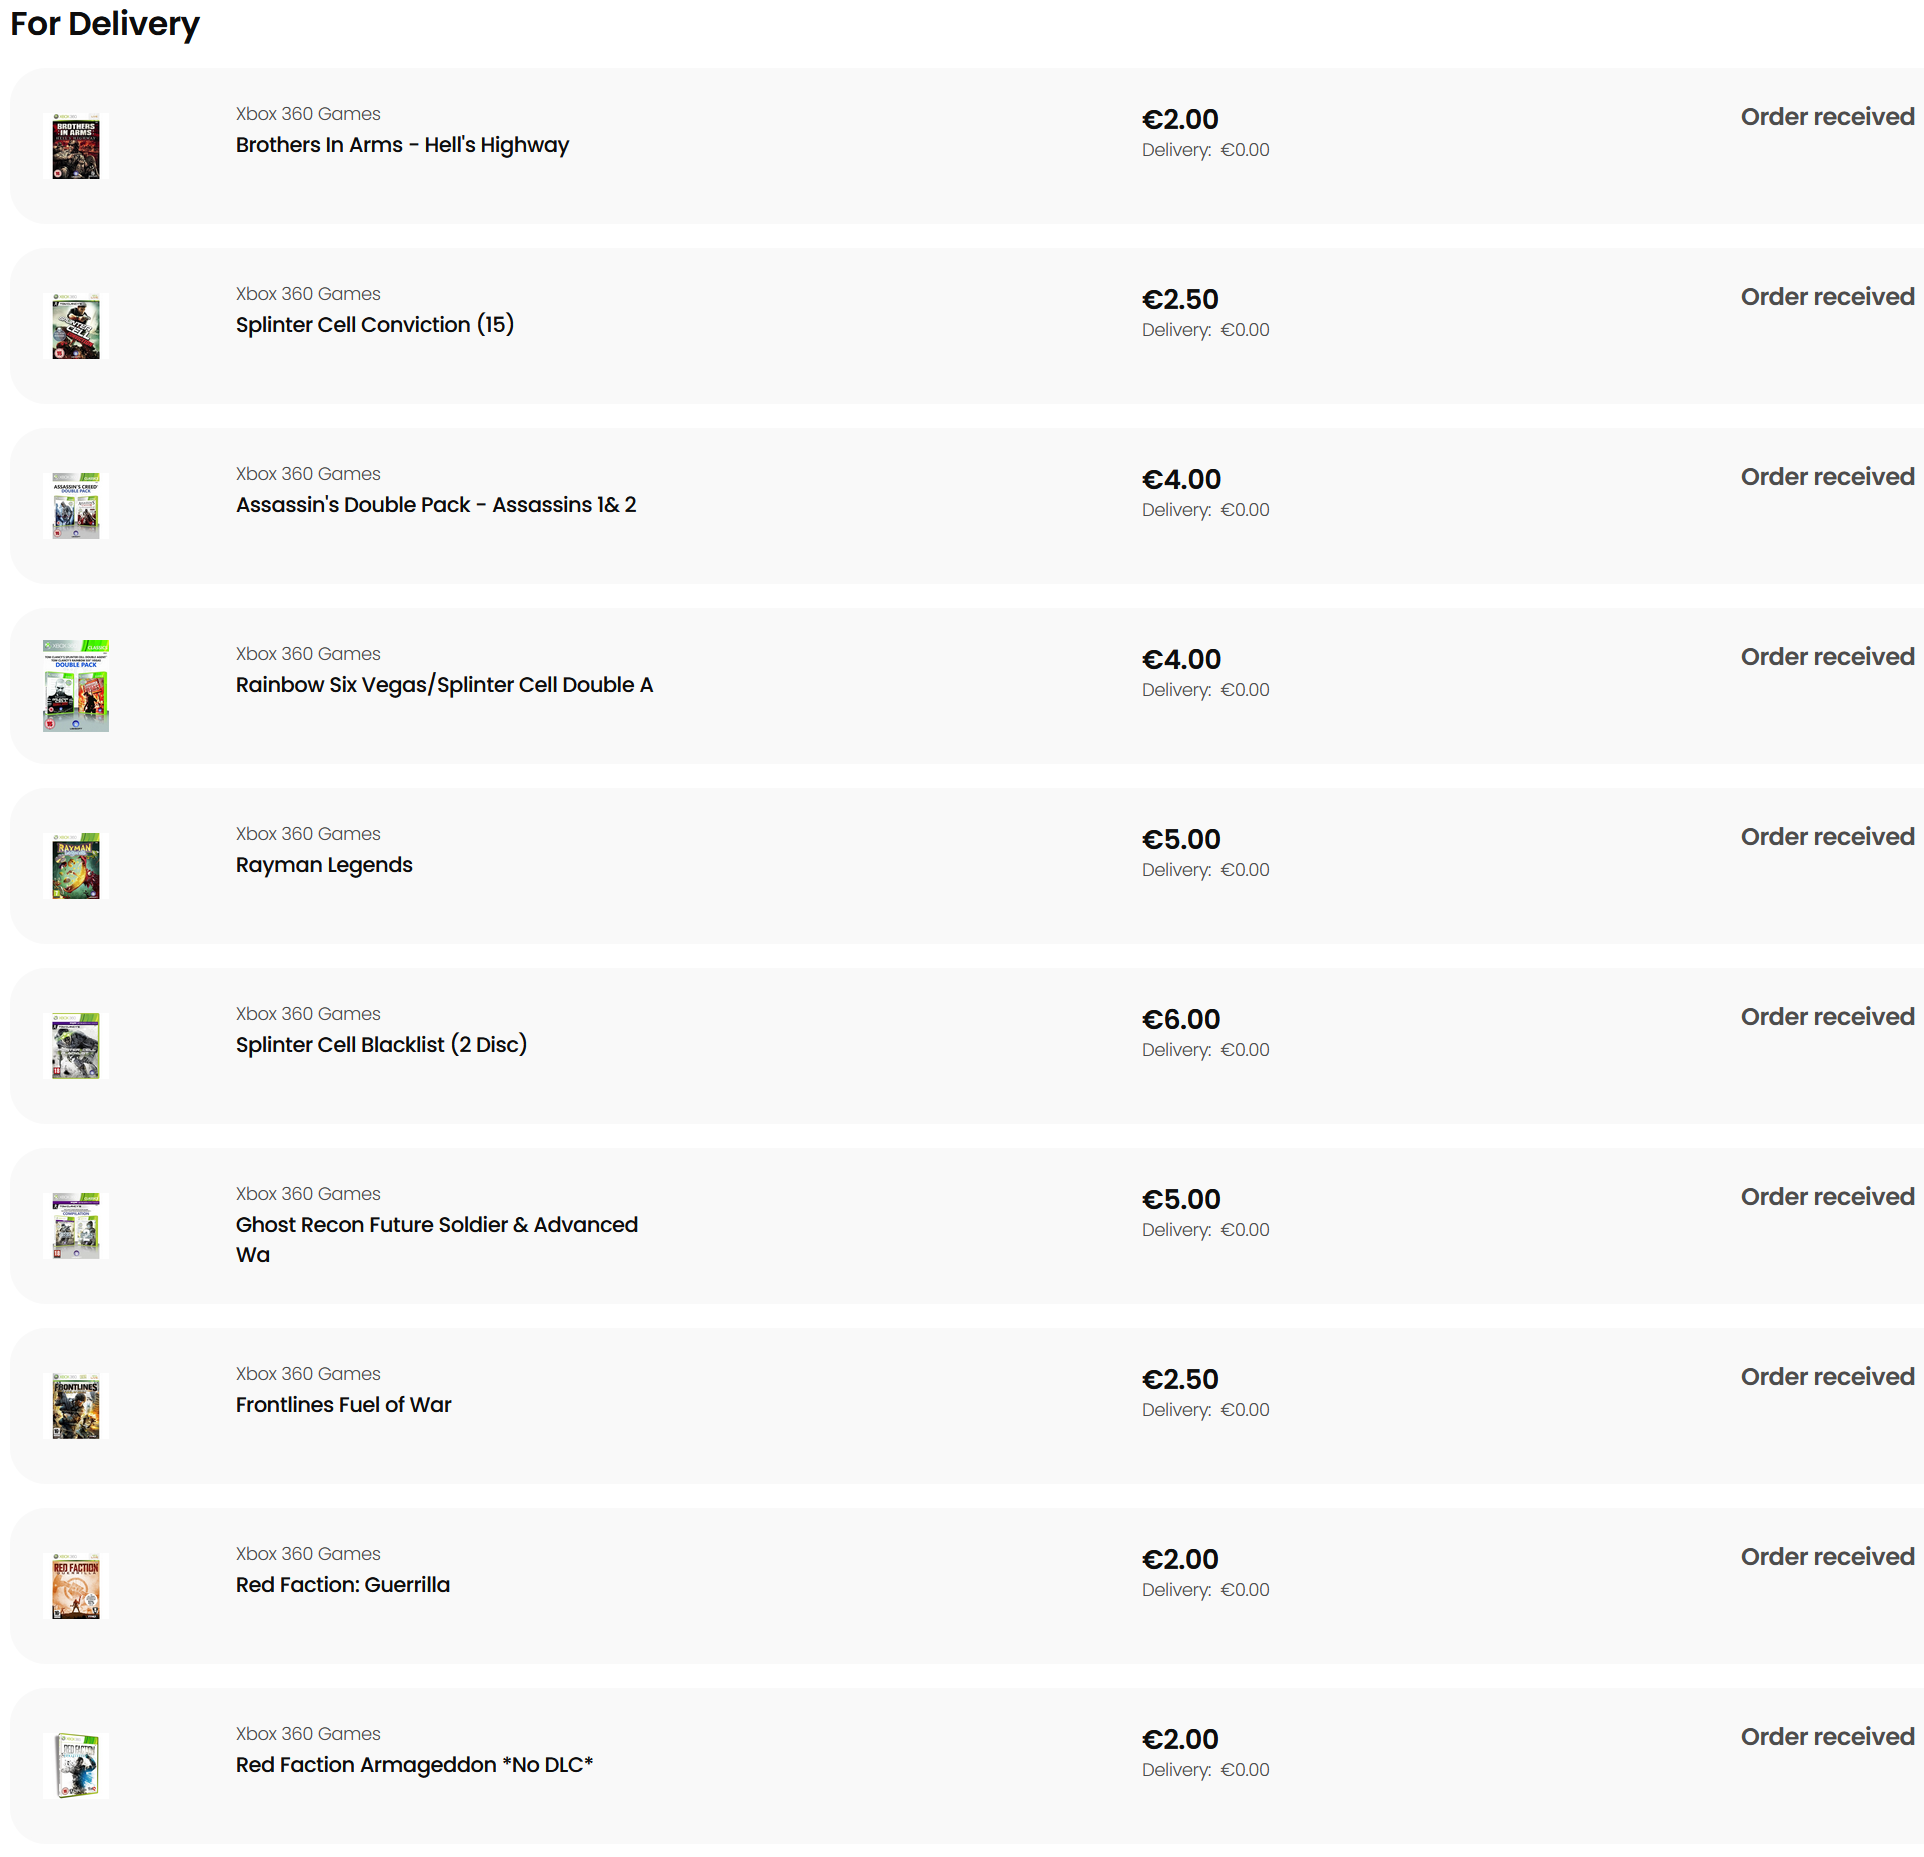This screenshot has height=1857, width=1924.
Task: Select the Rayman Legends title link
Action: tap(324, 865)
